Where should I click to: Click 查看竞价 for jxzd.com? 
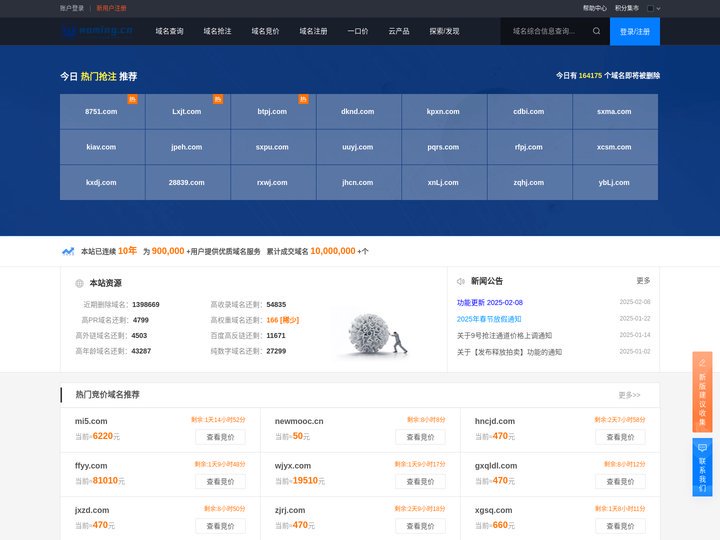[220, 526]
